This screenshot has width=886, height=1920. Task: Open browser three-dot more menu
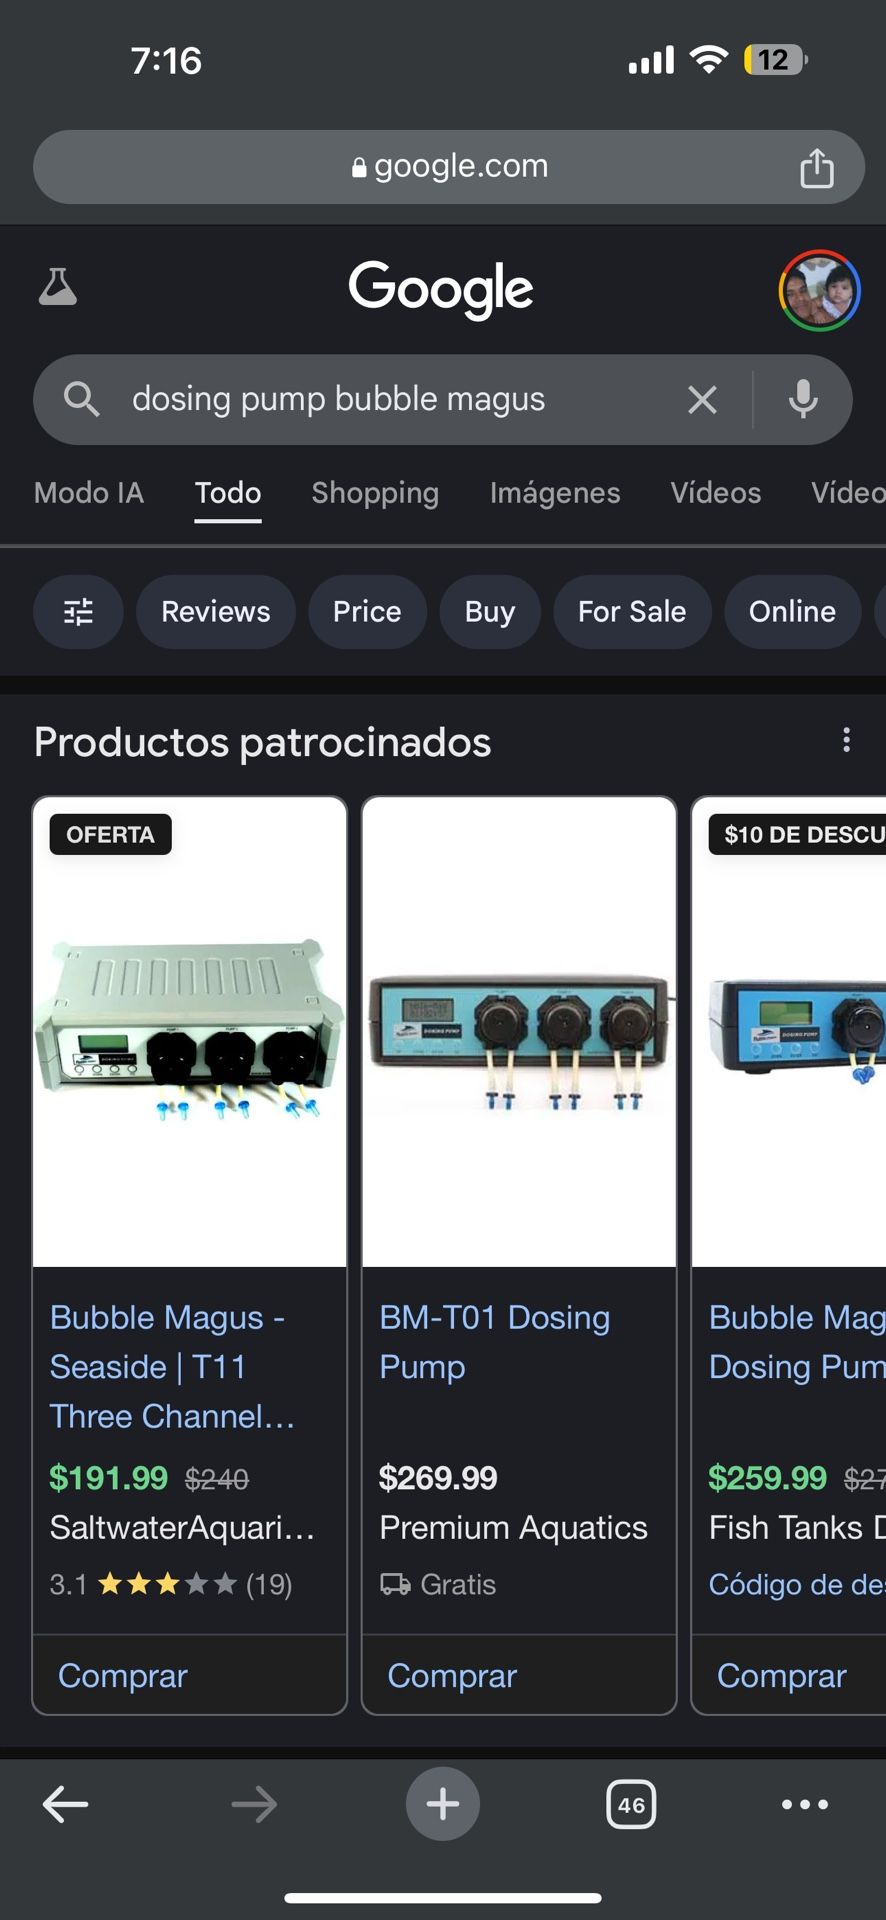pyautogui.click(x=804, y=1804)
